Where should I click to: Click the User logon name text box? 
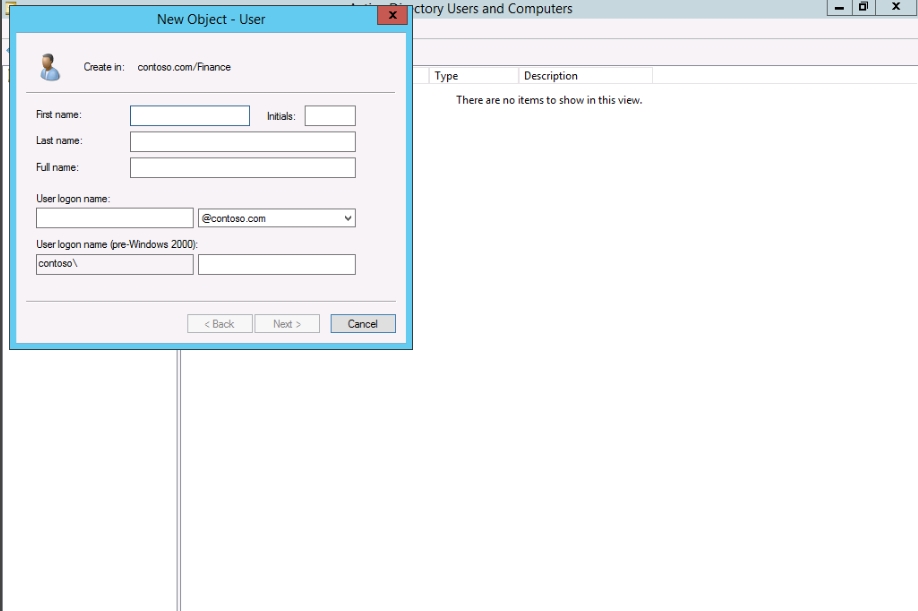click(114, 218)
